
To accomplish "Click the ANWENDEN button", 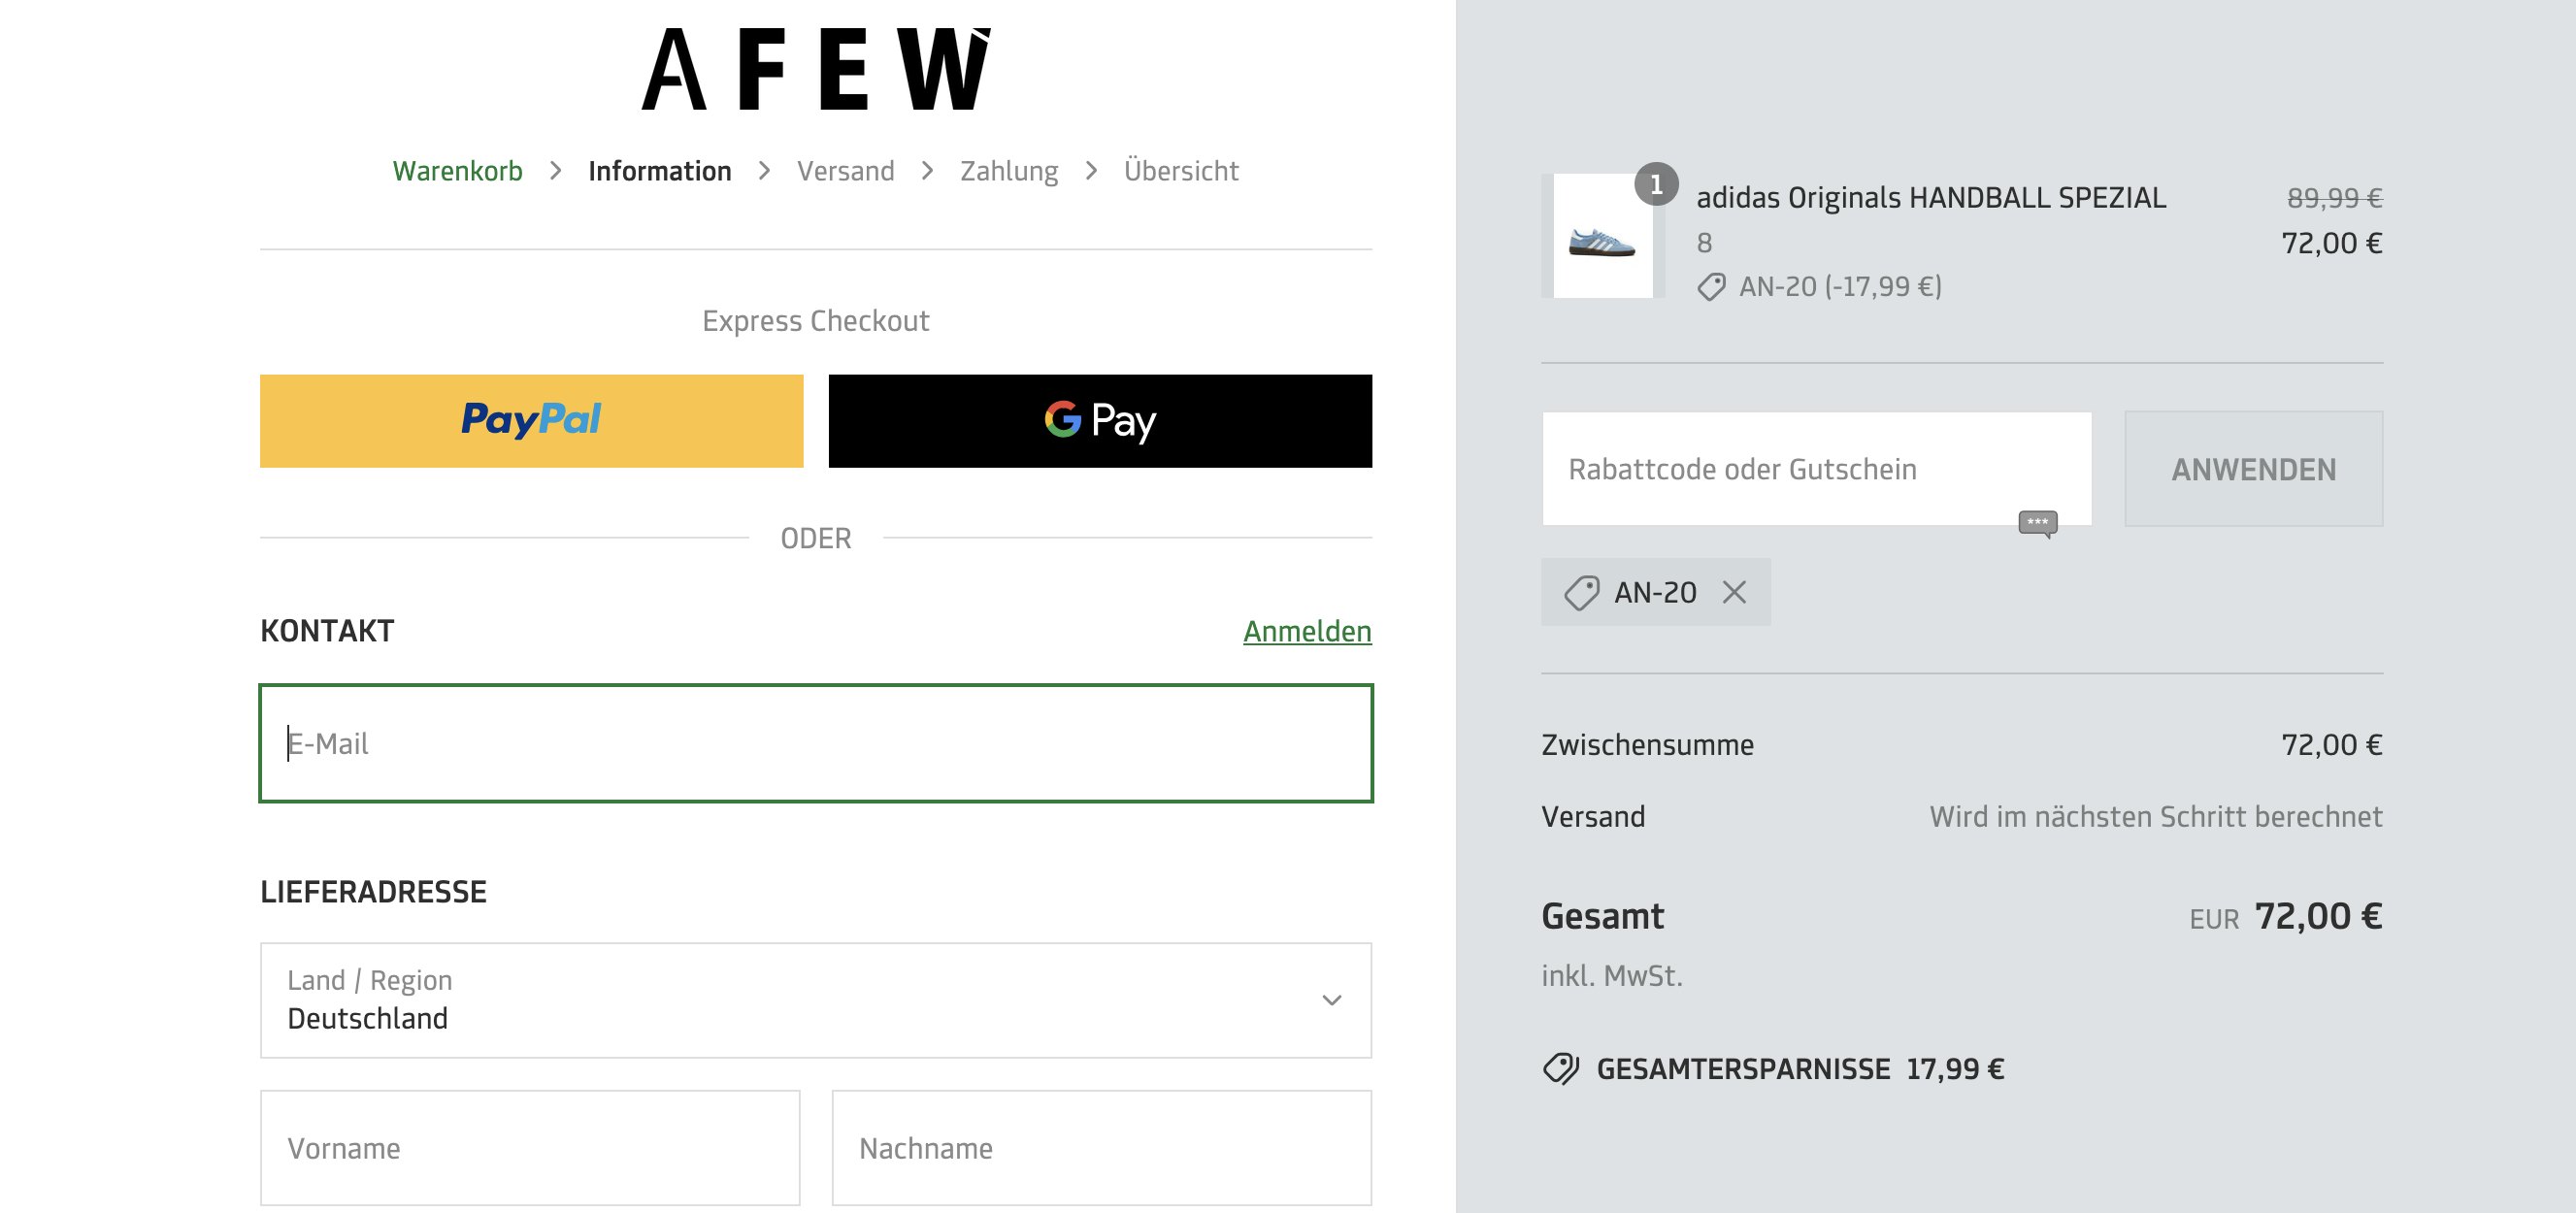I will coord(2253,469).
